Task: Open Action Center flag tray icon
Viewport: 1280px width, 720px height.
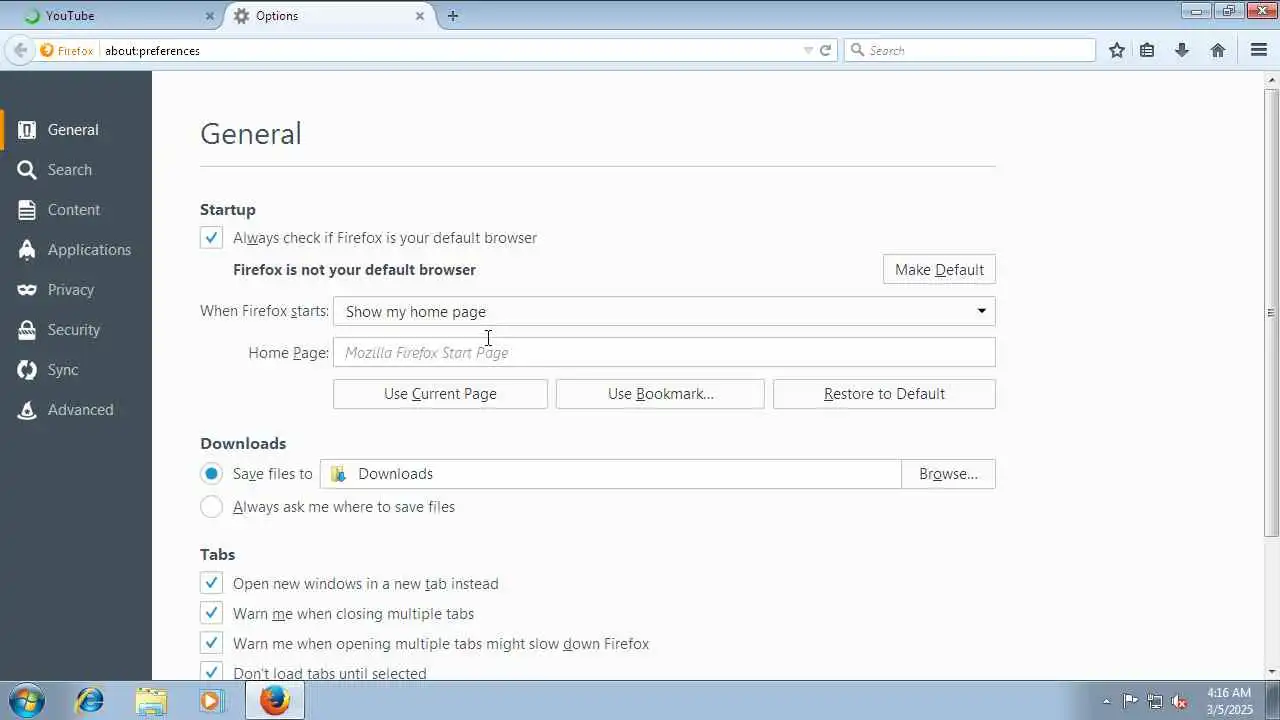Action: 1130,701
